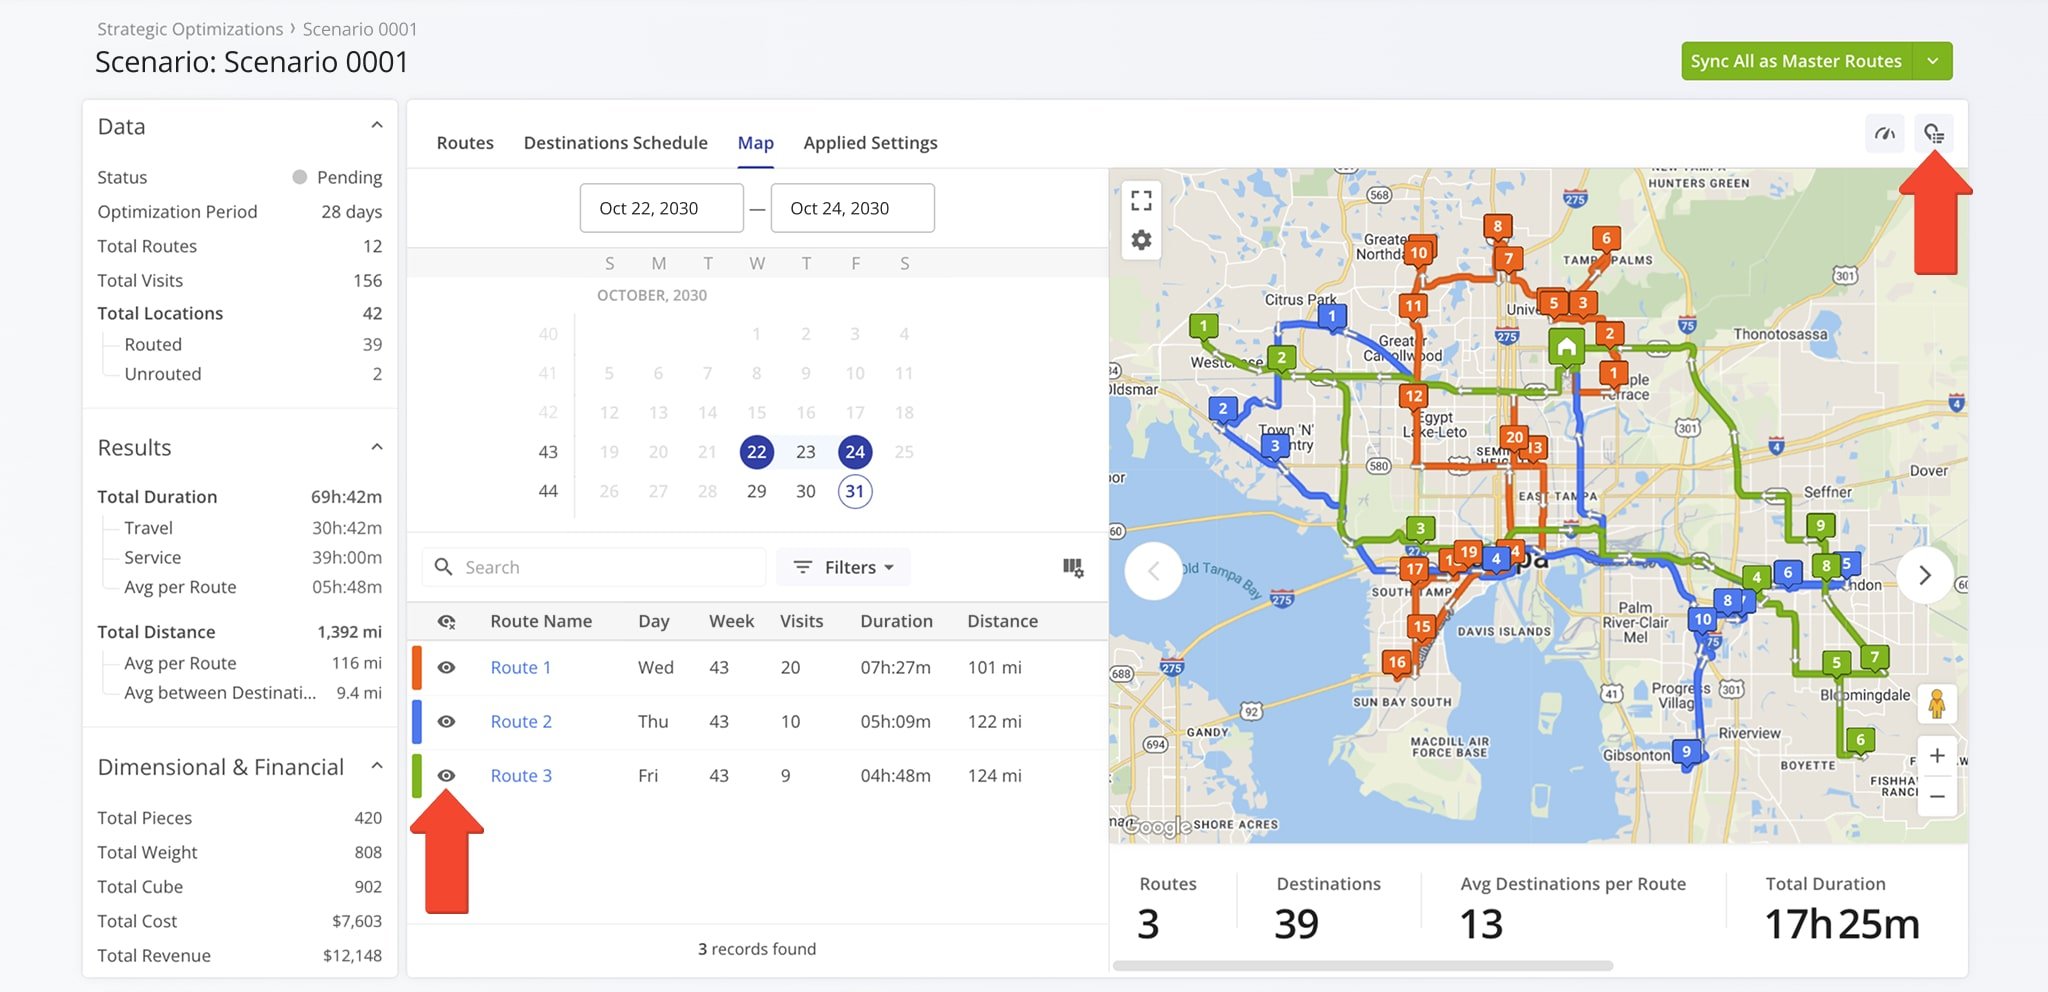Hide Route 1 on the map
2048x992 pixels.
[x=447, y=668]
